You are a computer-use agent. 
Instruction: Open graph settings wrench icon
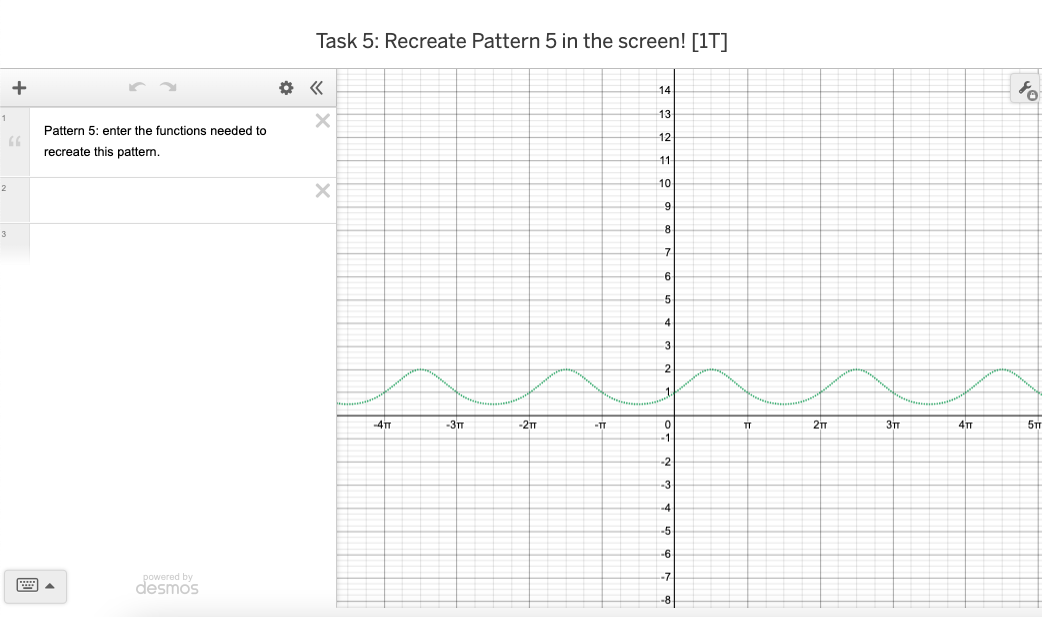click(x=1027, y=88)
